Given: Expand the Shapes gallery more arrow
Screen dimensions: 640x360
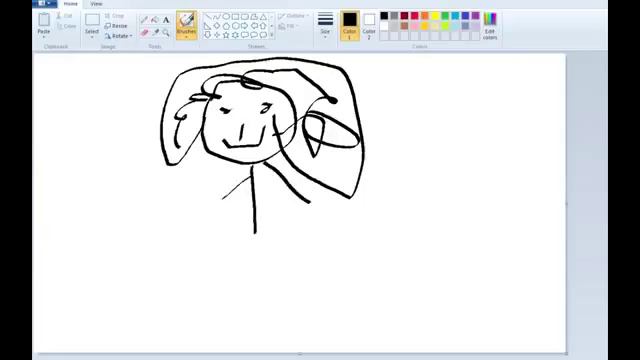Looking at the screenshot, I should pos(272,35).
